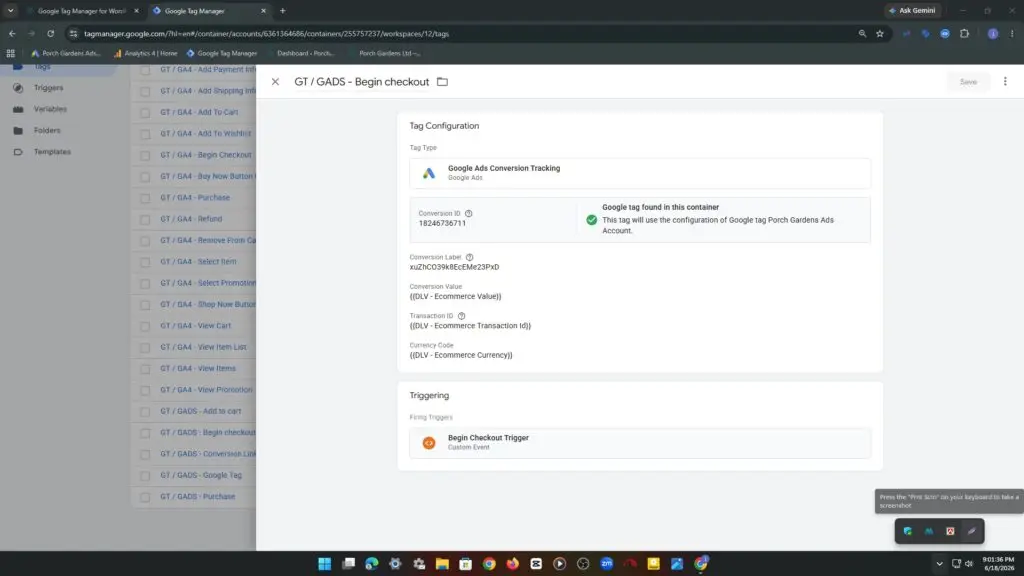Viewport: 1024px width, 576px height.
Task: Open the GT / GADS - Conversion Linker tag
Action: (x=208, y=454)
